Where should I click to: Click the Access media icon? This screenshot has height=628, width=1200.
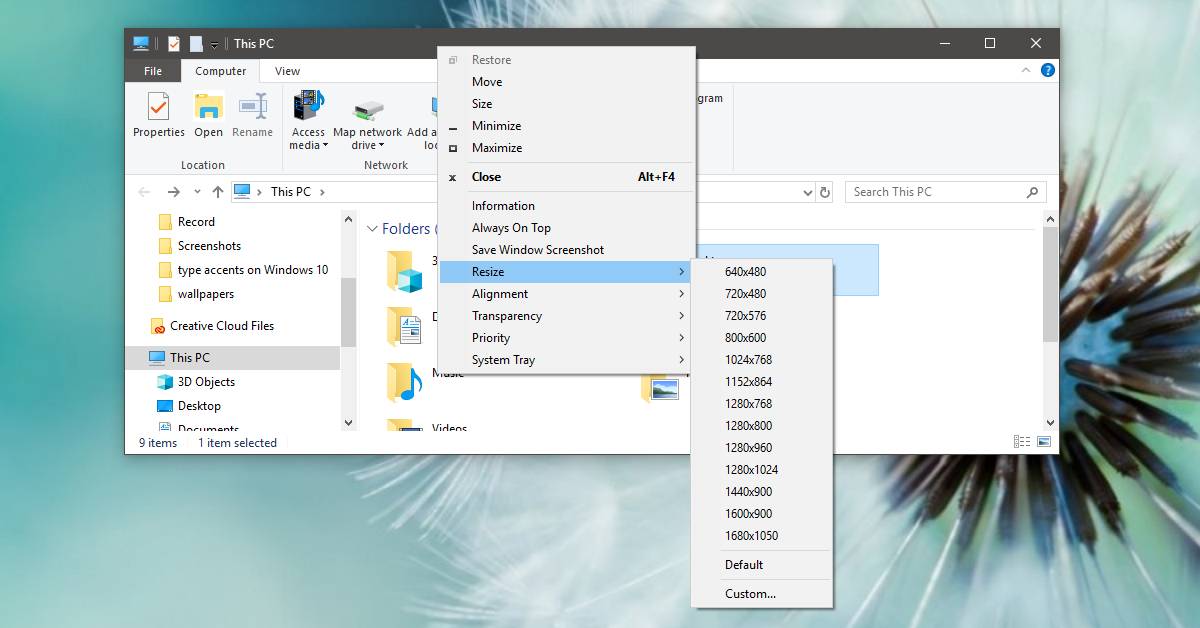[307, 113]
